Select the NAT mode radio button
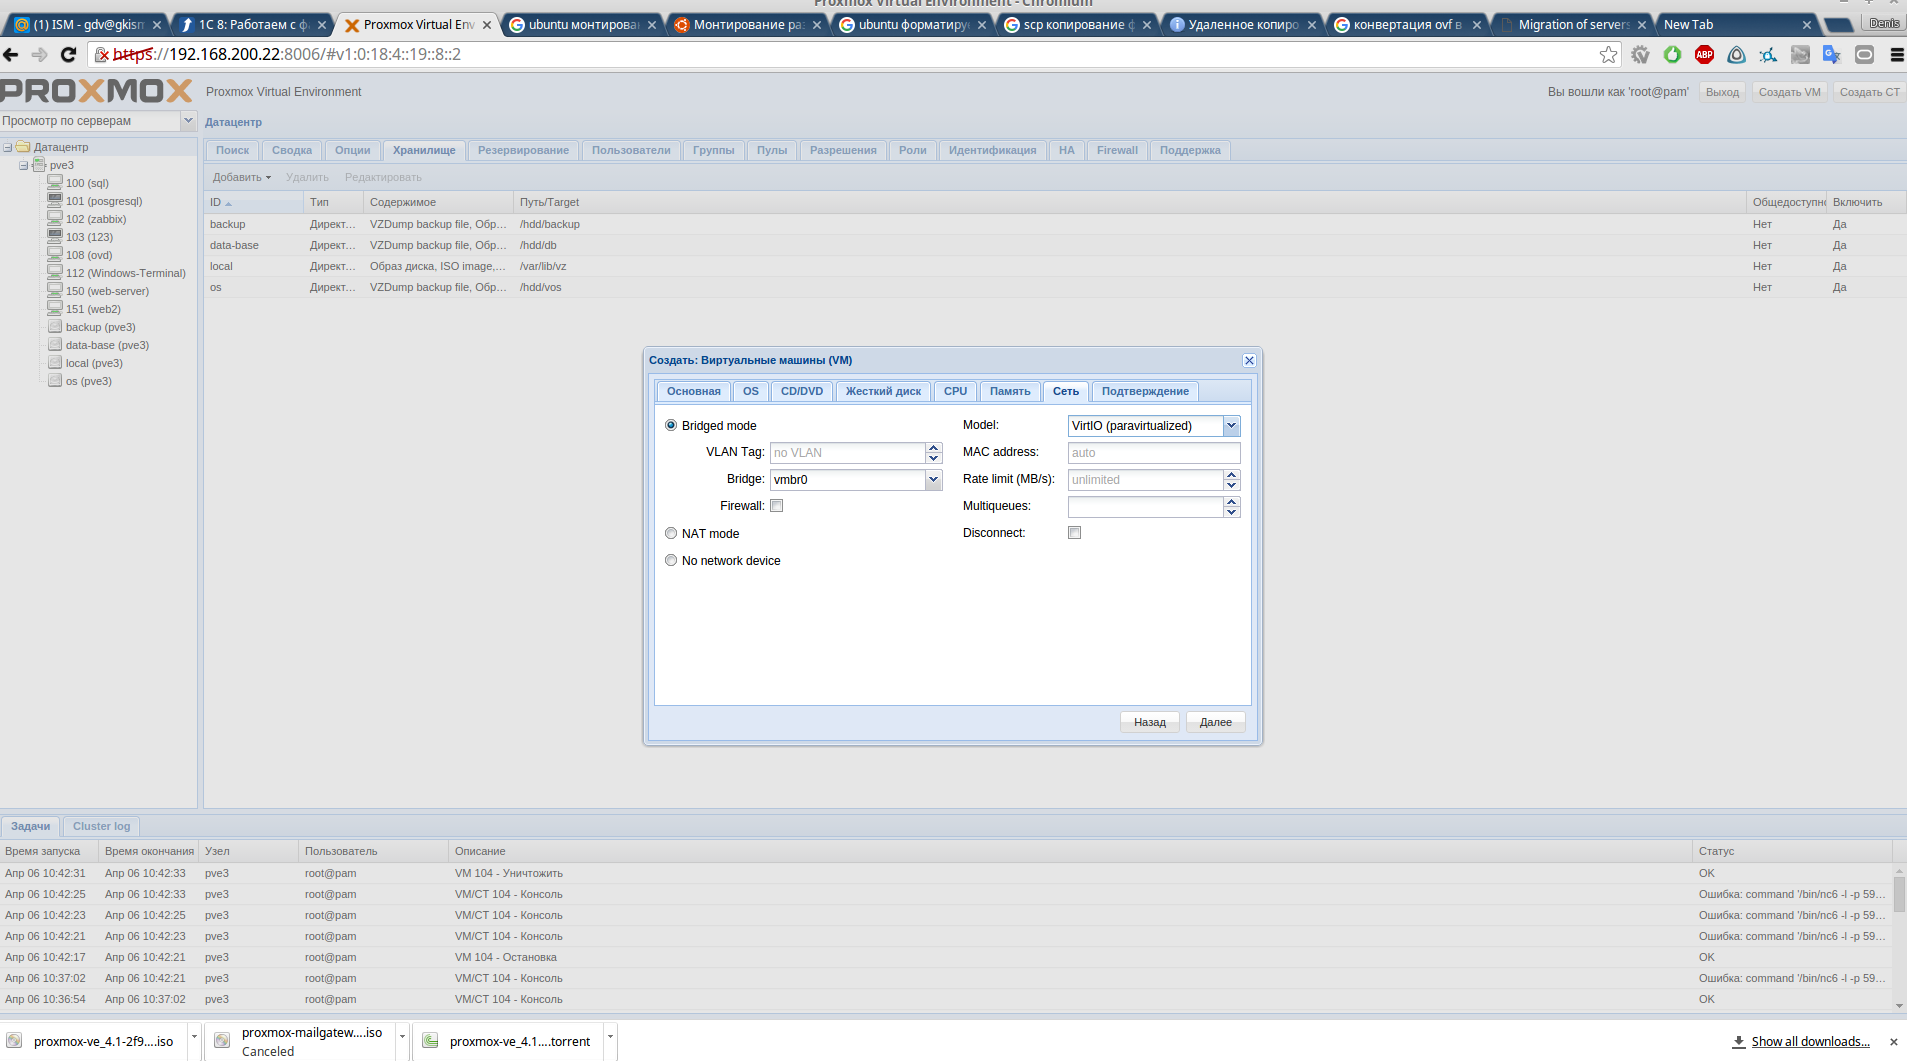 pos(671,534)
